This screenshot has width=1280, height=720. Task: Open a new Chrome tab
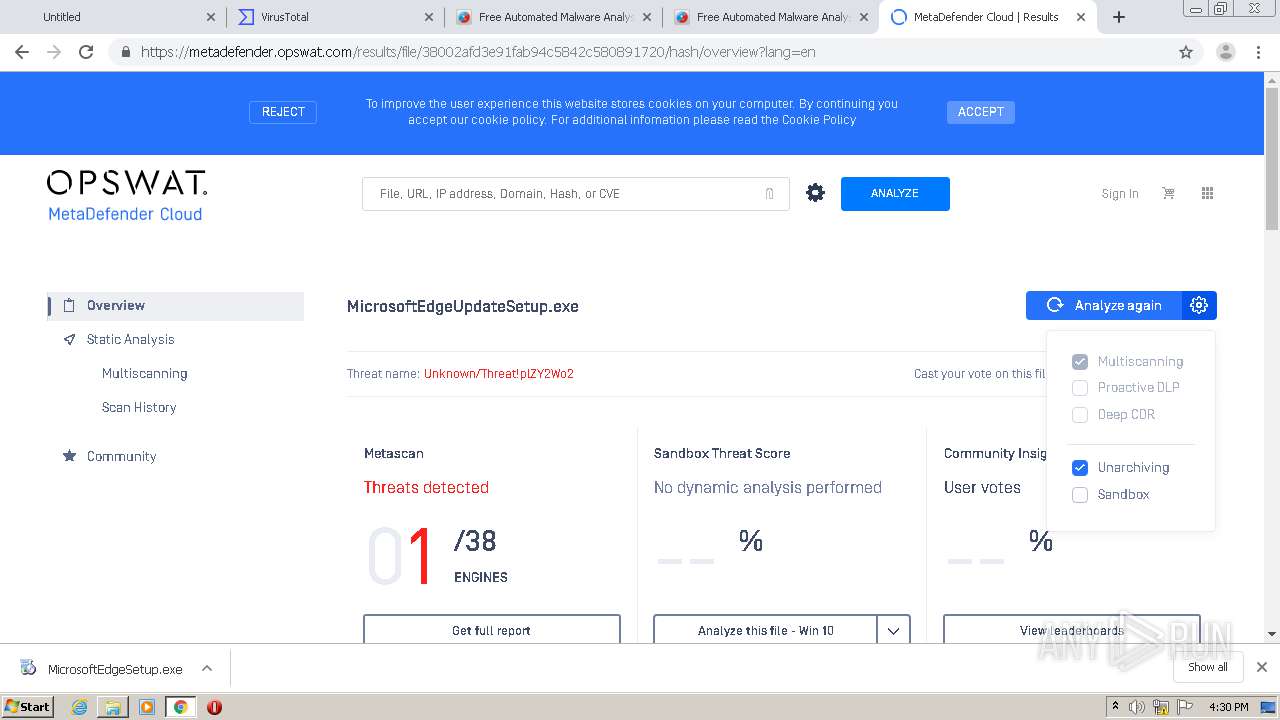[x=1119, y=17]
